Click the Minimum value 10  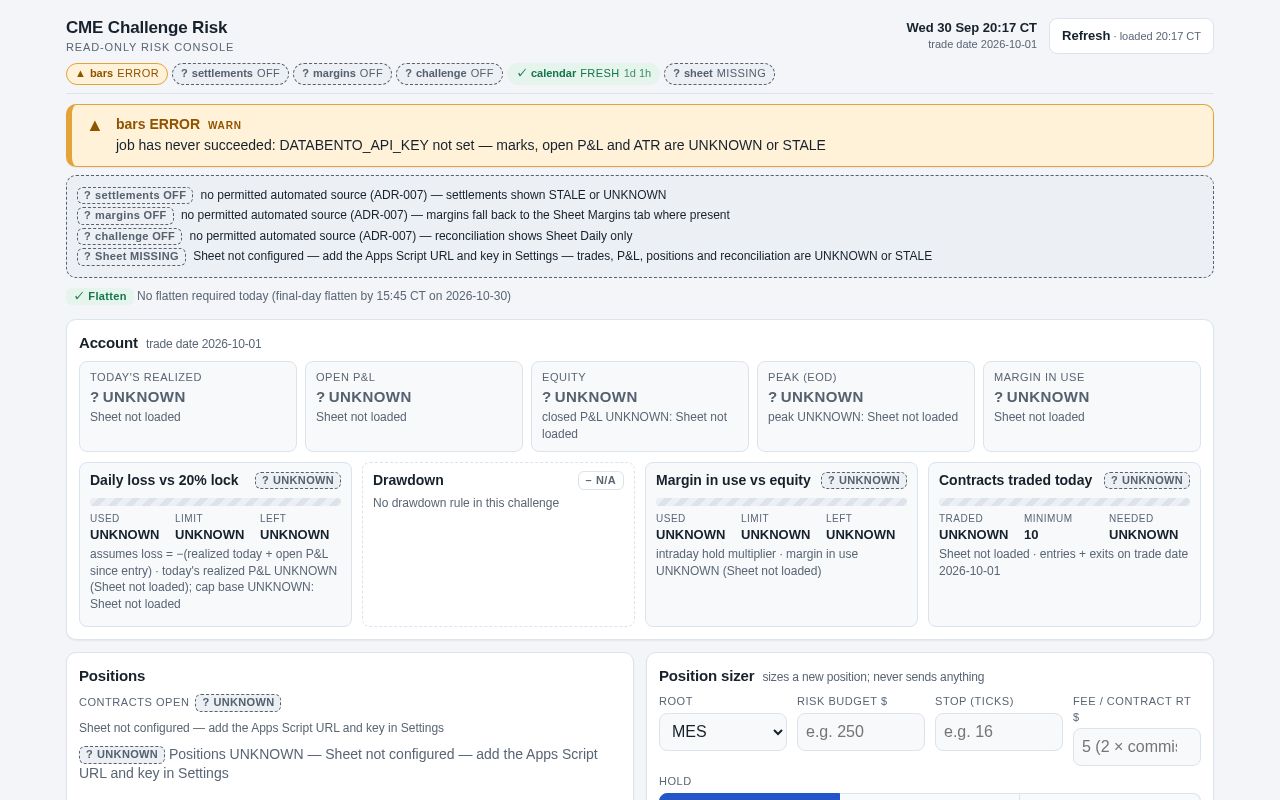click(x=1031, y=535)
